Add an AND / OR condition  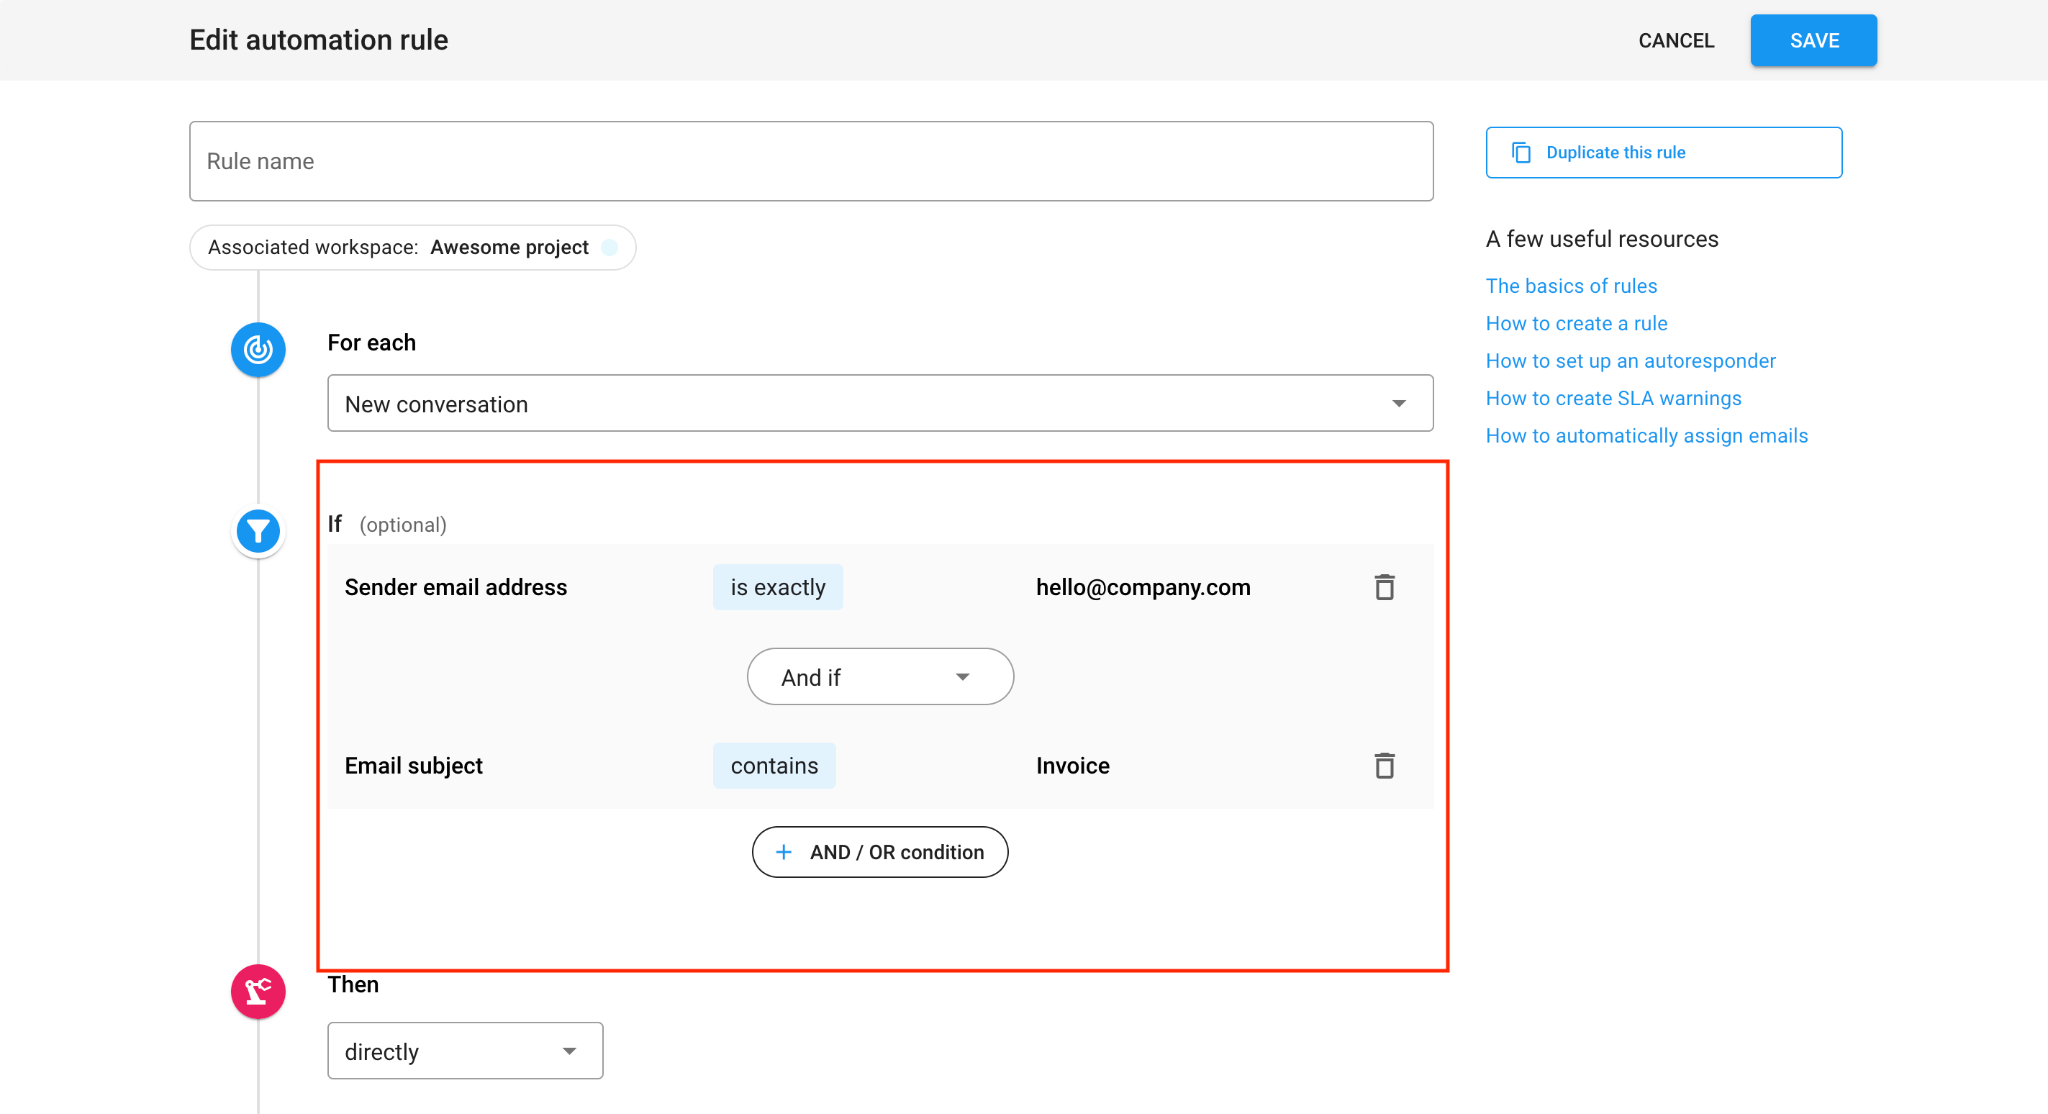[x=880, y=852]
